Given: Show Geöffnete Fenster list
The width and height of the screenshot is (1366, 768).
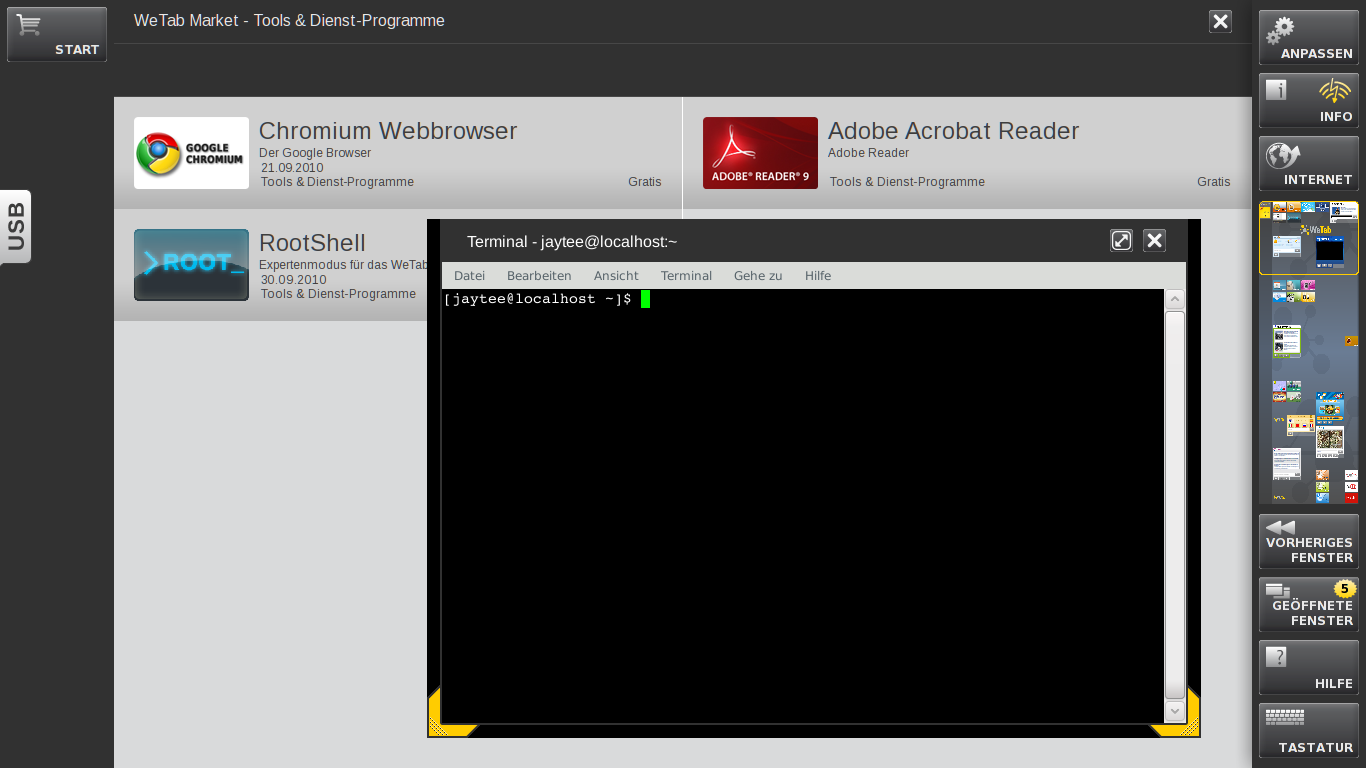Looking at the screenshot, I should (1308, 605).
